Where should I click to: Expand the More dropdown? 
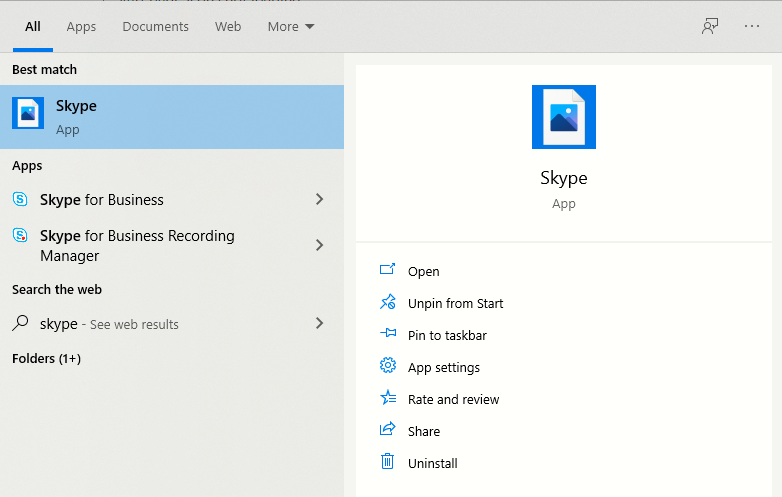pyautogui.click(x=291, y=26)
